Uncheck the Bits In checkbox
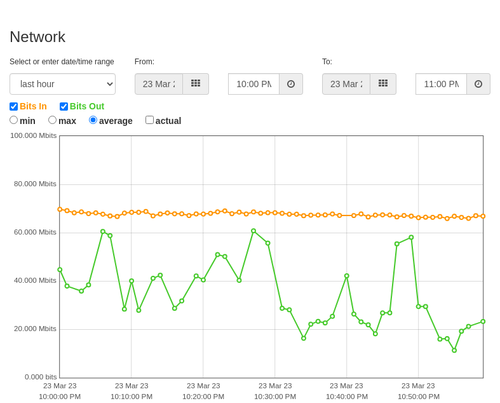Viewport: 500px width, 403px height. tap(14, 106)
